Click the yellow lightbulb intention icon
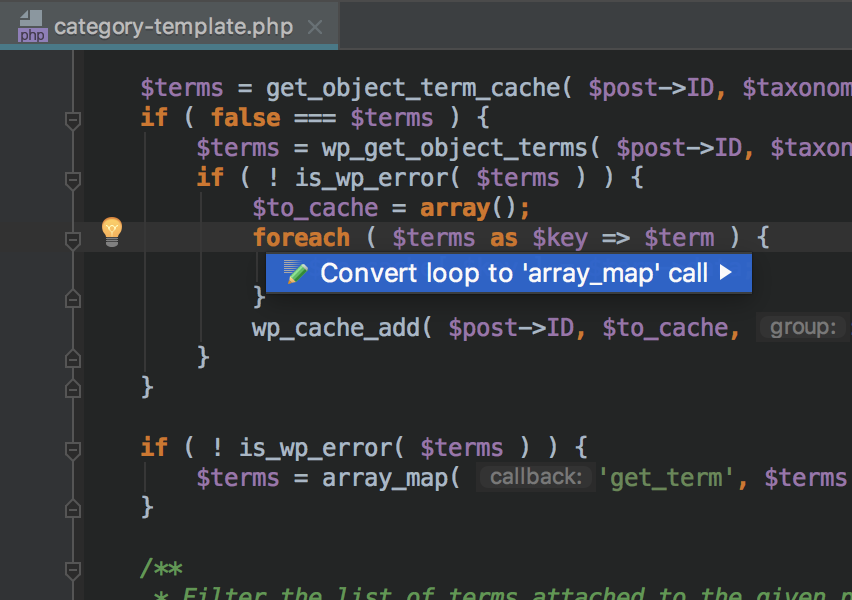Screen dimensions: 852x600 (112, 232)
